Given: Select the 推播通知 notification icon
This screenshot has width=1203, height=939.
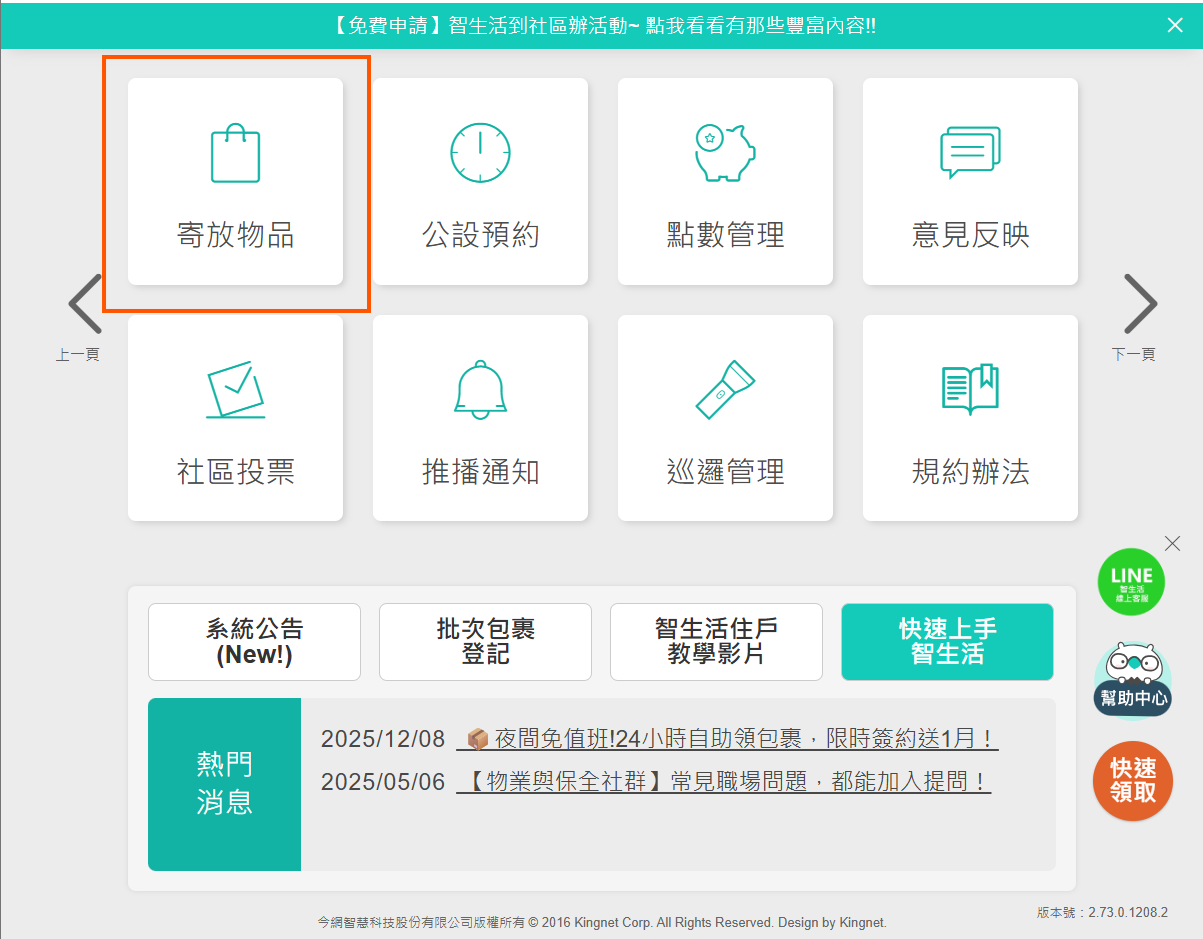Looking at the screenshot, I should coord(480,418).
